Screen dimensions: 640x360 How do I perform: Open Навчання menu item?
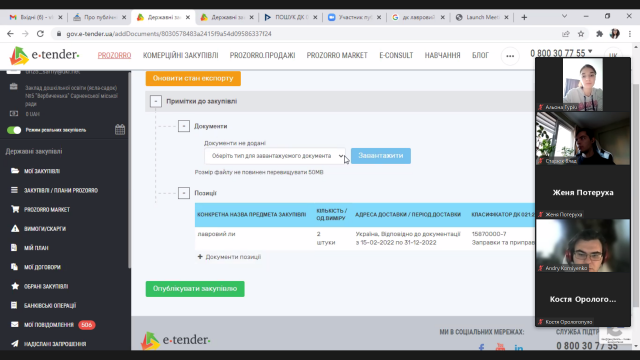[x=442, y=55]
